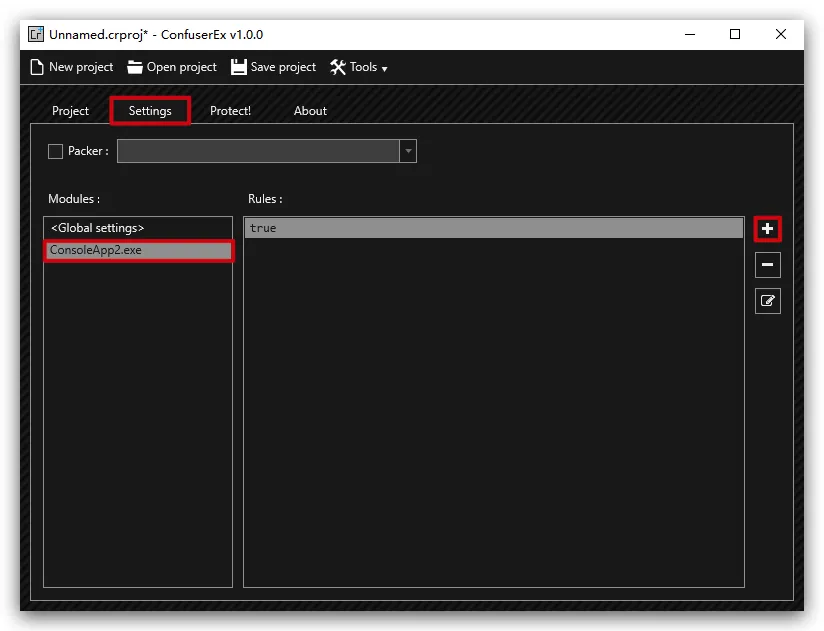Enable the Packer checkbox
Screen dimensions: 824x631
[56, 152]
